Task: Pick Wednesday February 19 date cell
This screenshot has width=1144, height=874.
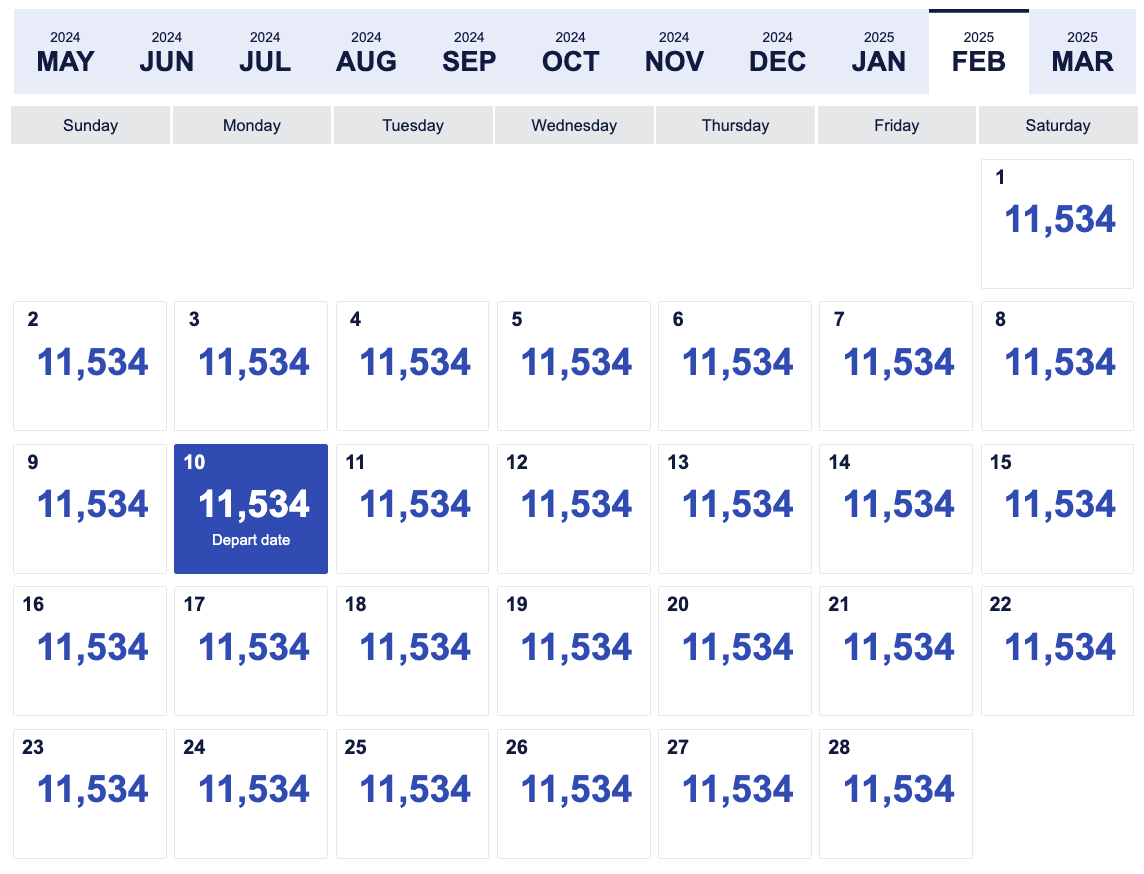Action: tap(573, 651)
